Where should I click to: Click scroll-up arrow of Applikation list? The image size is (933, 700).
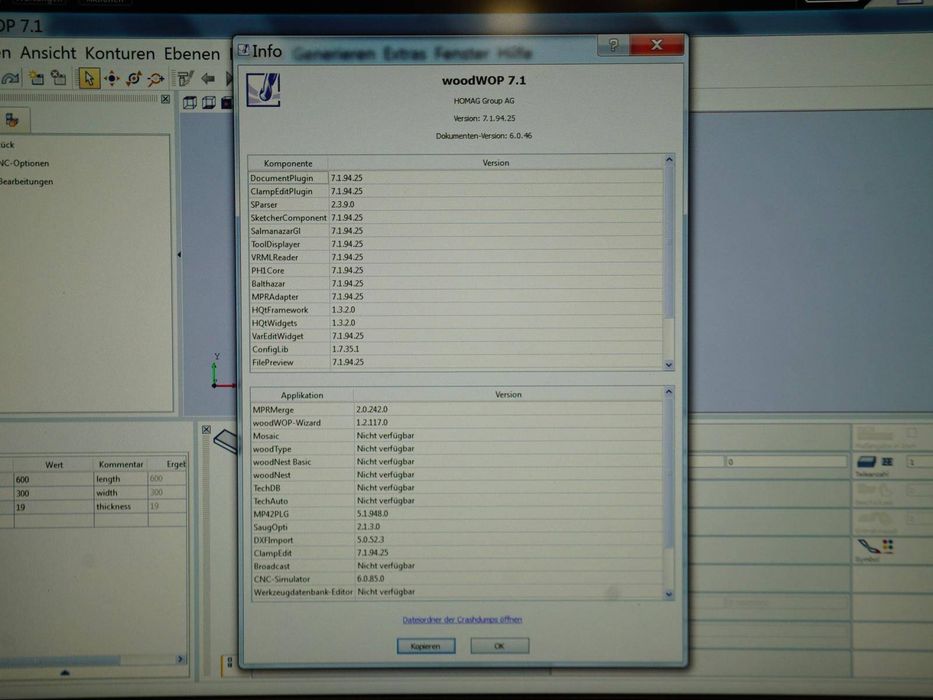(x=669, y=392)
